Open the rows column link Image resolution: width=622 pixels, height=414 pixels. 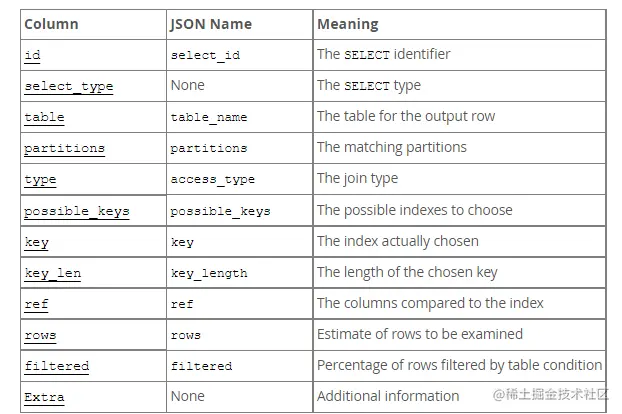tap(40, 335)
